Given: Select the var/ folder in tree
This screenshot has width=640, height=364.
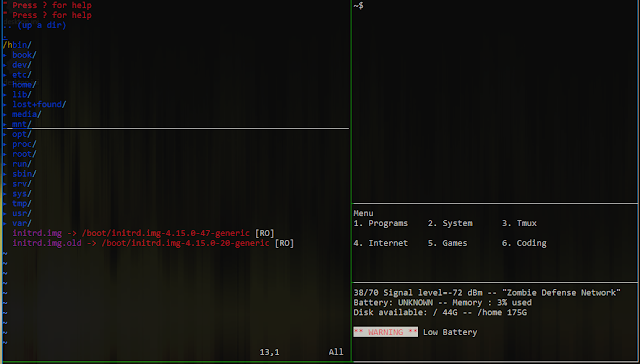Looking at the screenshot, I should coord(22,223).
